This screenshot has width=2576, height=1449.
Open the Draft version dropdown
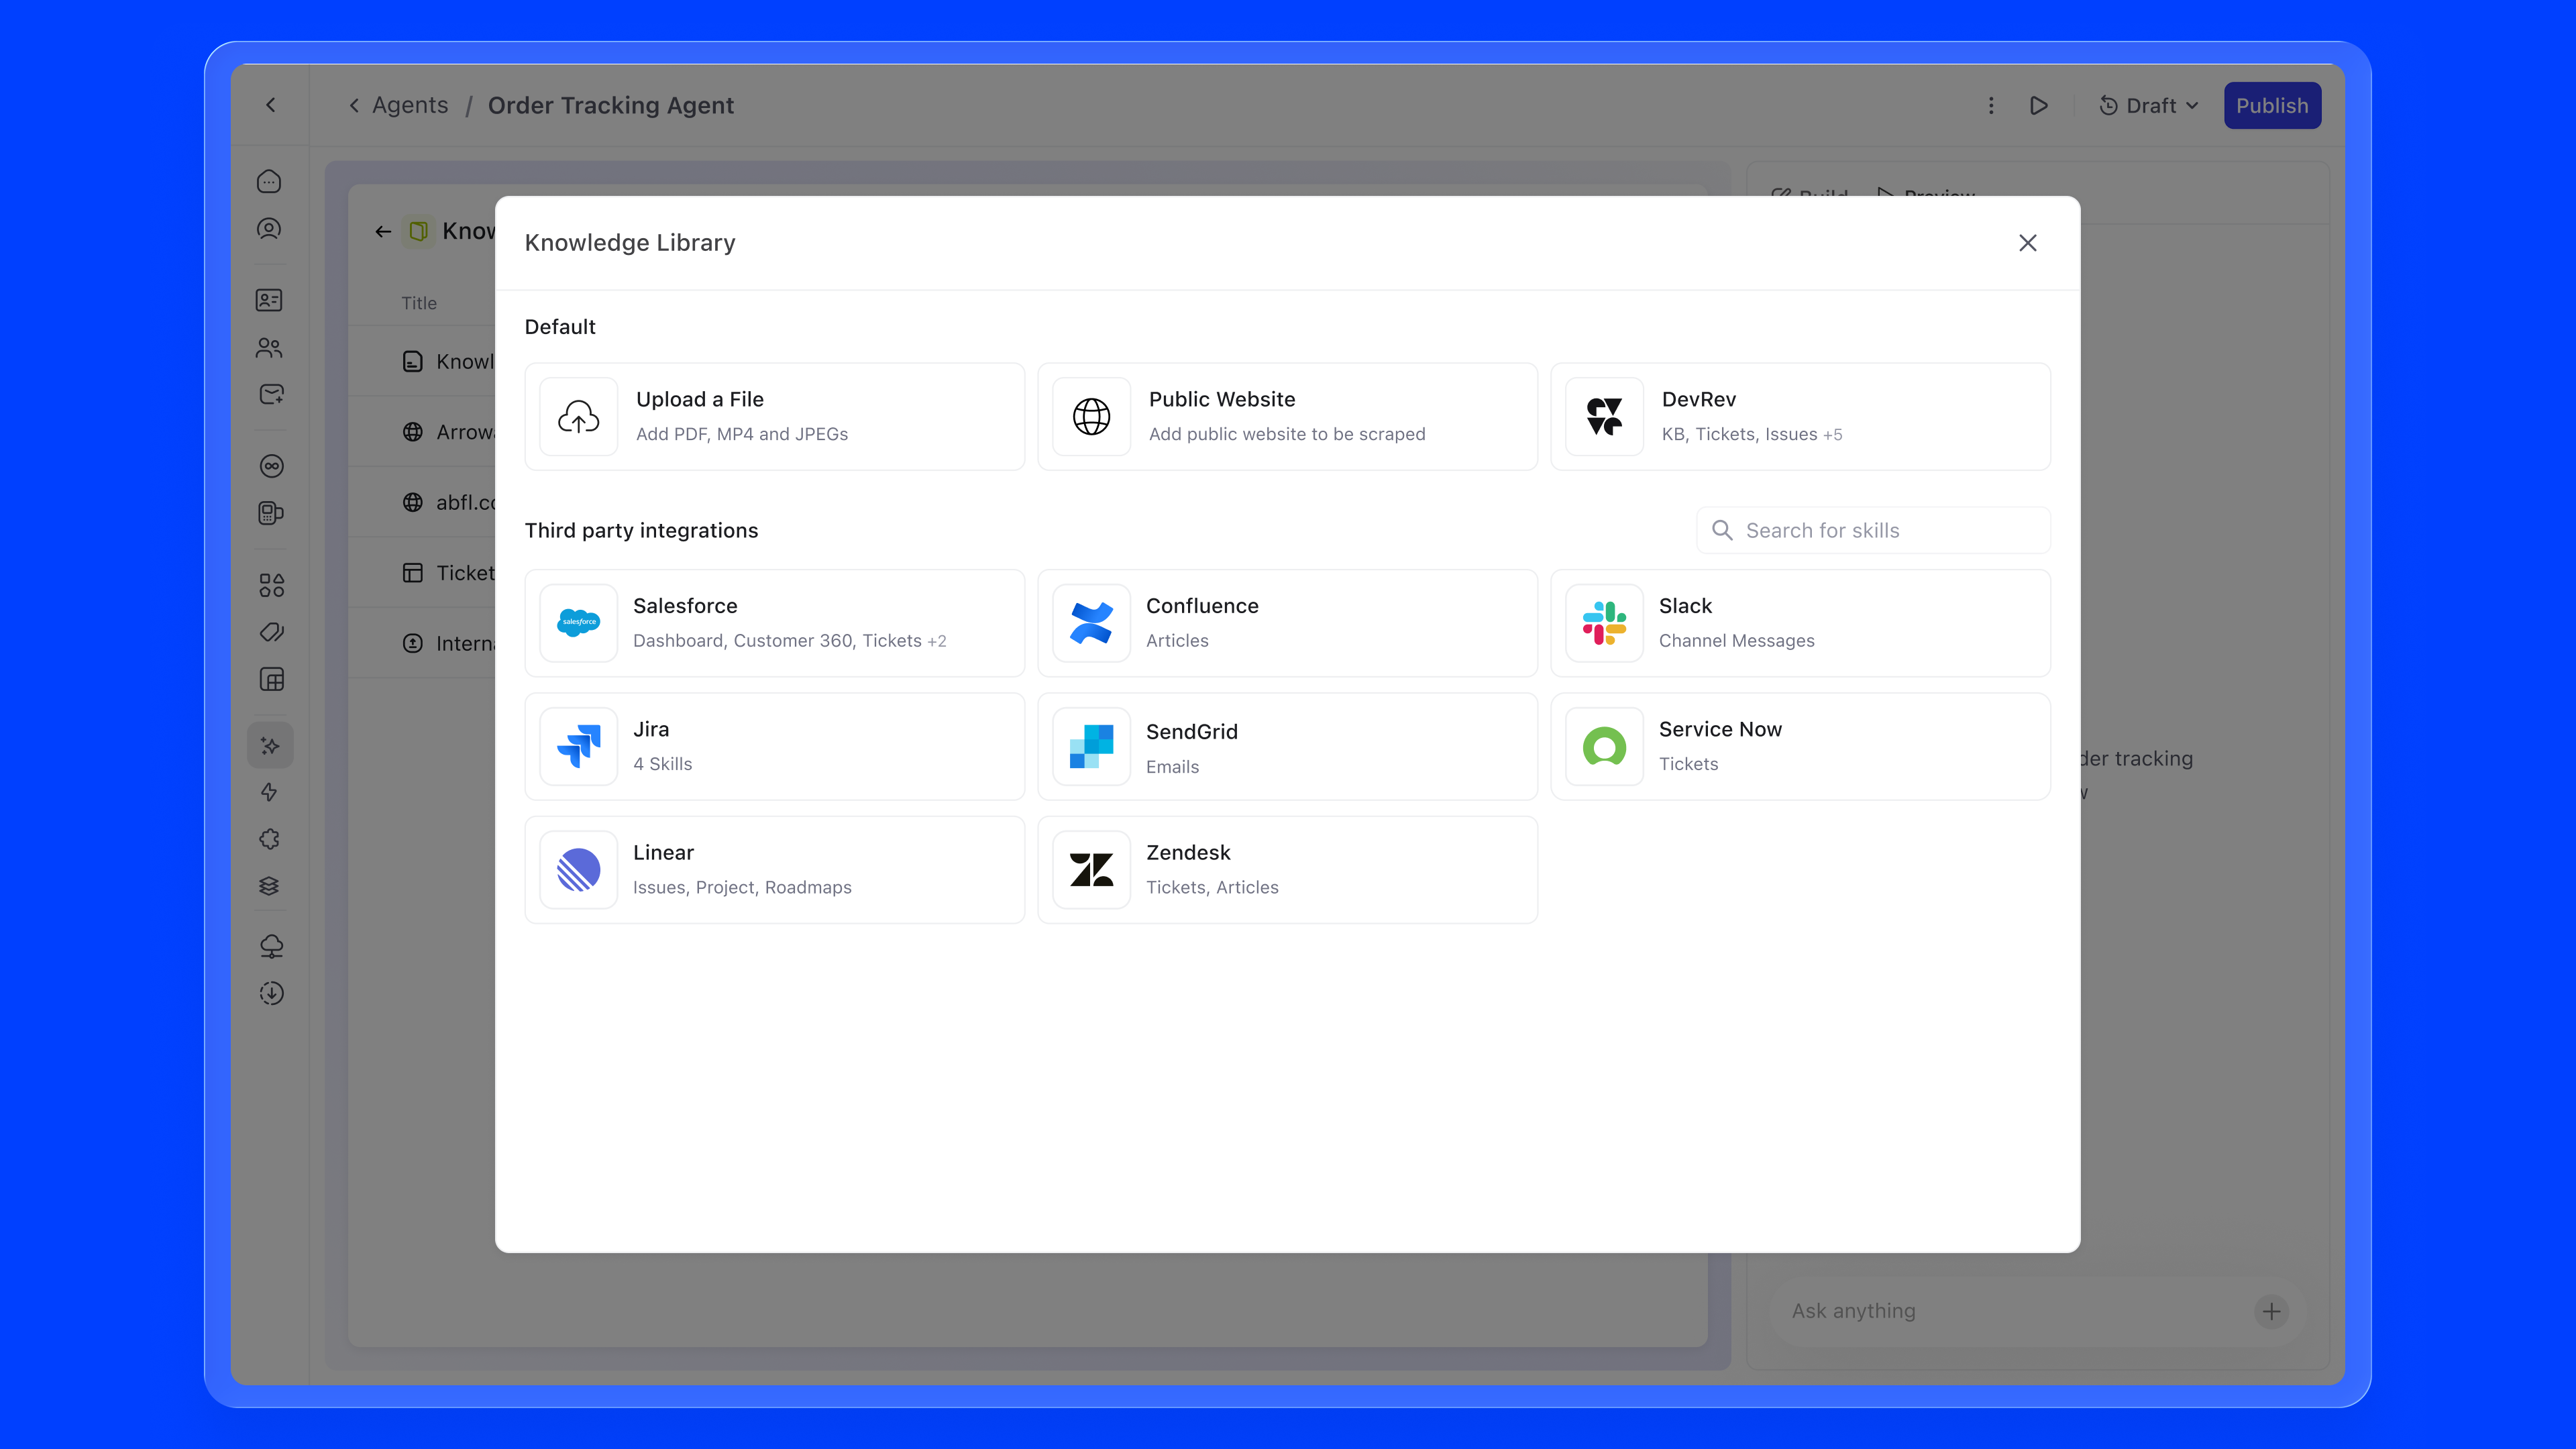(x=2149, y=105)
